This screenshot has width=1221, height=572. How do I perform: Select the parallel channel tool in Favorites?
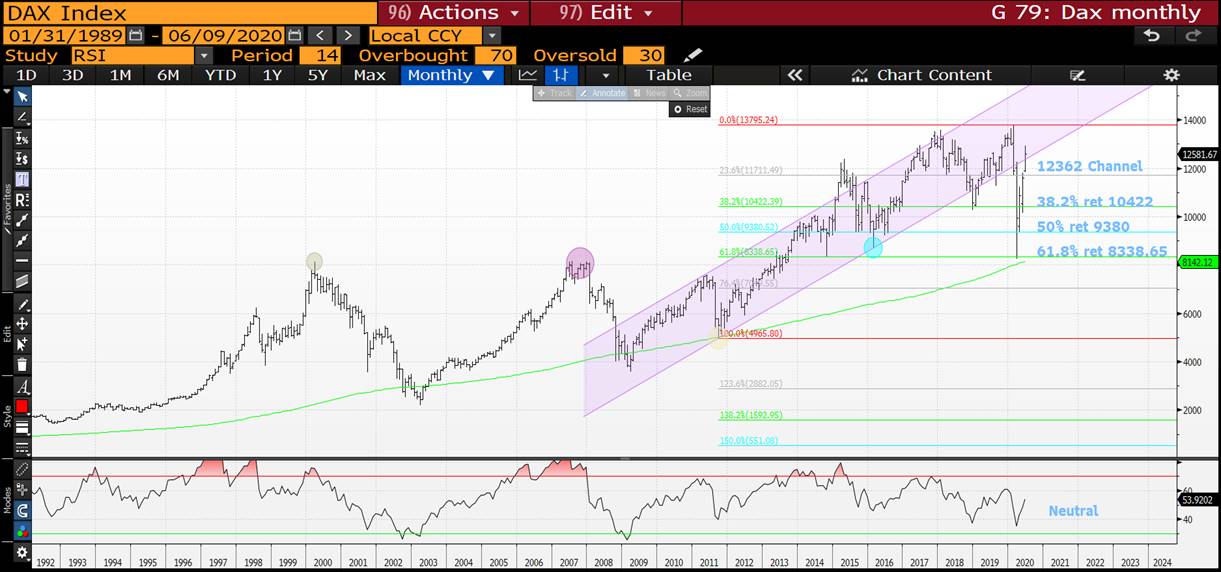tap(22, 281)
